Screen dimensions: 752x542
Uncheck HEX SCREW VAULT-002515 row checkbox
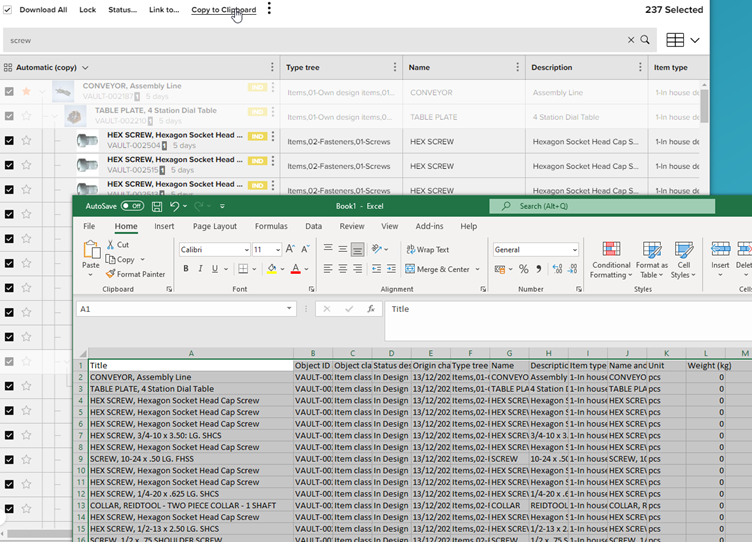click(9, 165)
